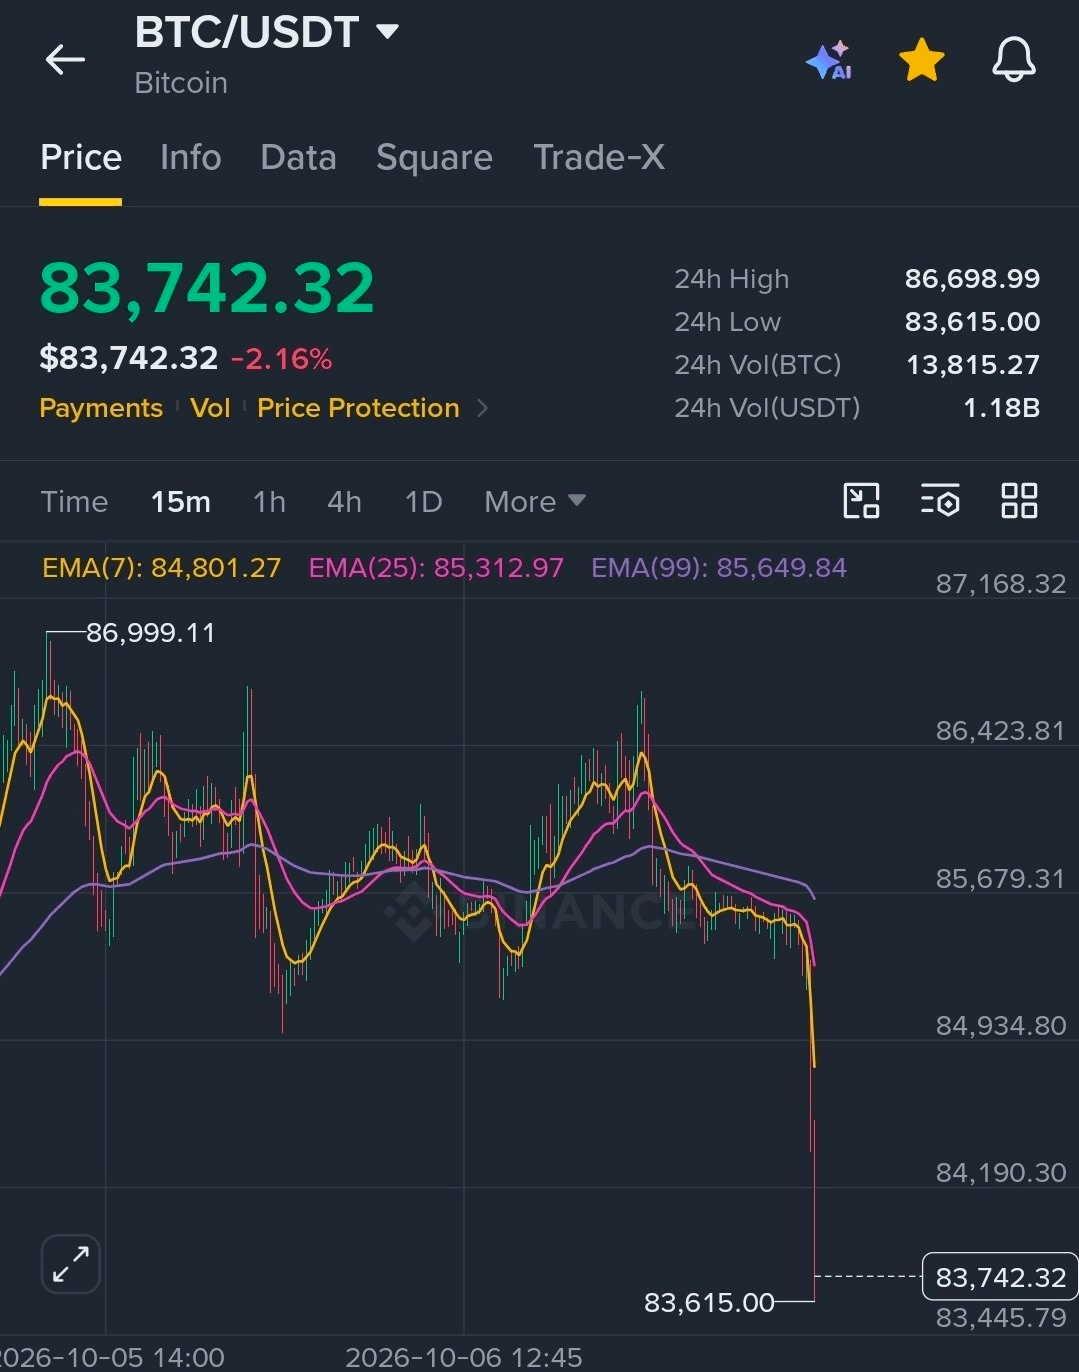Tap the 2026-10-06 12:45 time axis label
This screenshot has width=1079, height=1372.
(463, 1357)
